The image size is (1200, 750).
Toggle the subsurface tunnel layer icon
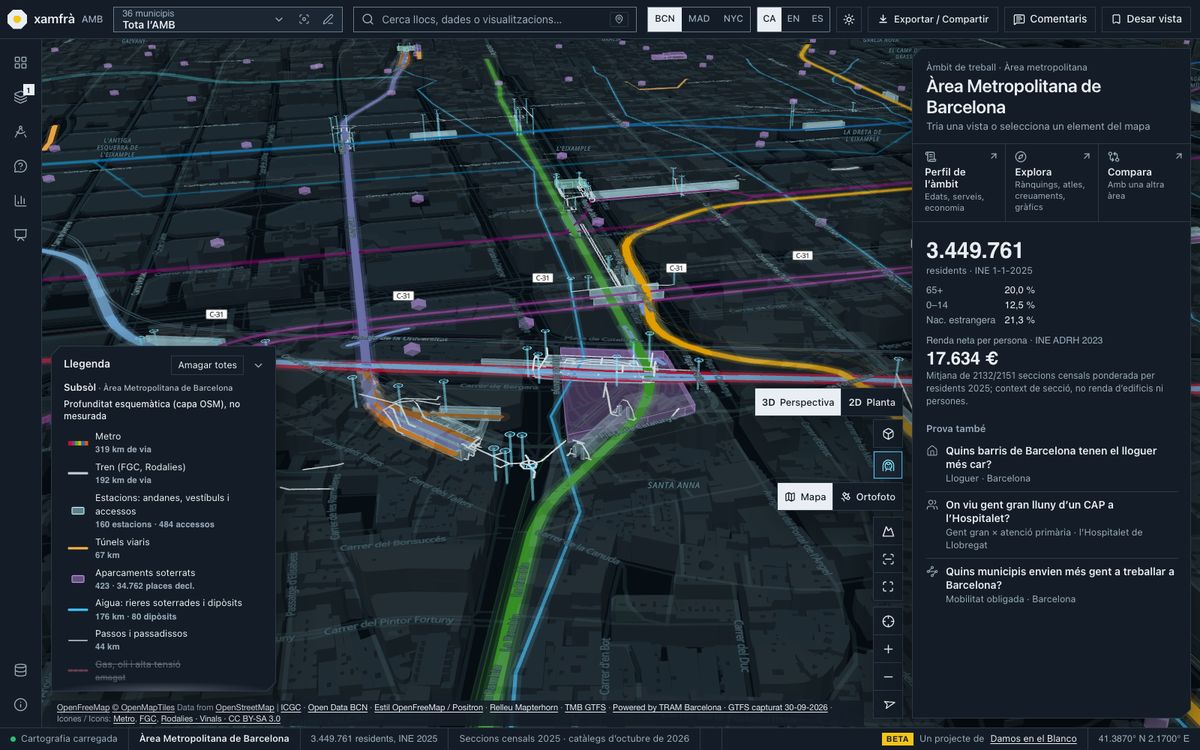(888, 465)
